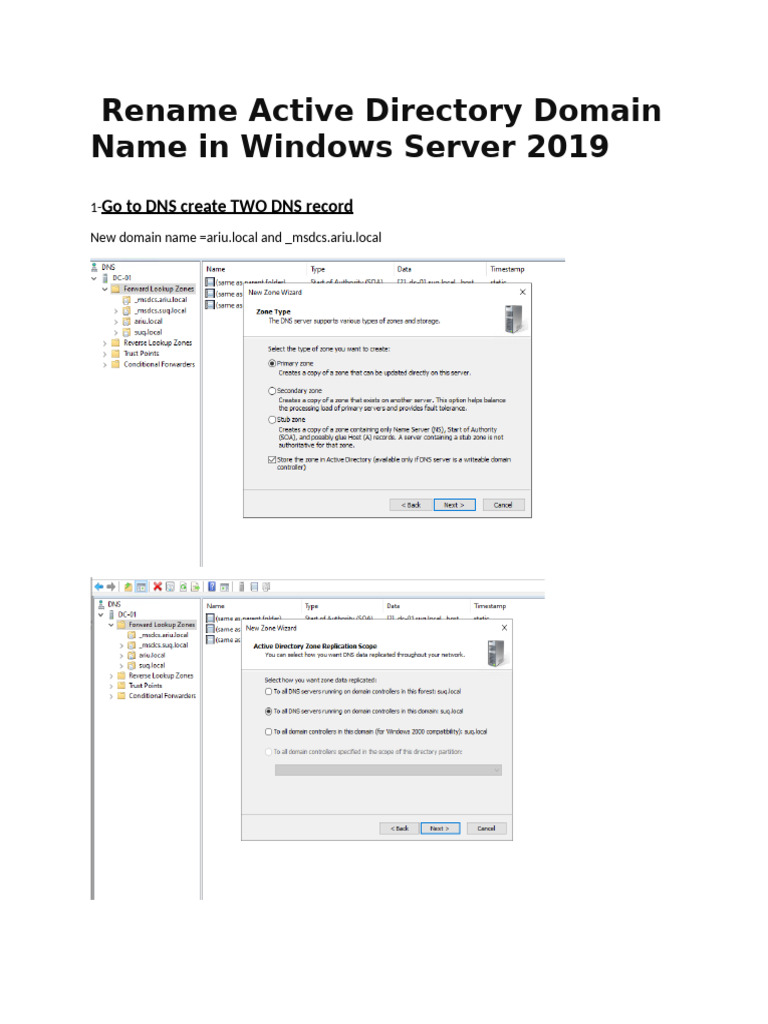Click Back in the Zone Type wizard
Viewport: 768px width, 1024px height.
pos(411,505)
